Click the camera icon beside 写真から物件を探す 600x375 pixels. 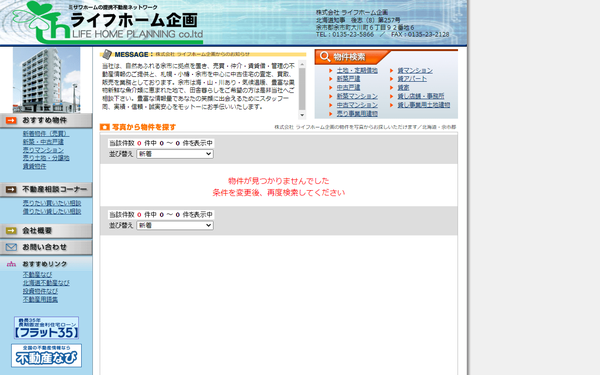coord(104,127)
